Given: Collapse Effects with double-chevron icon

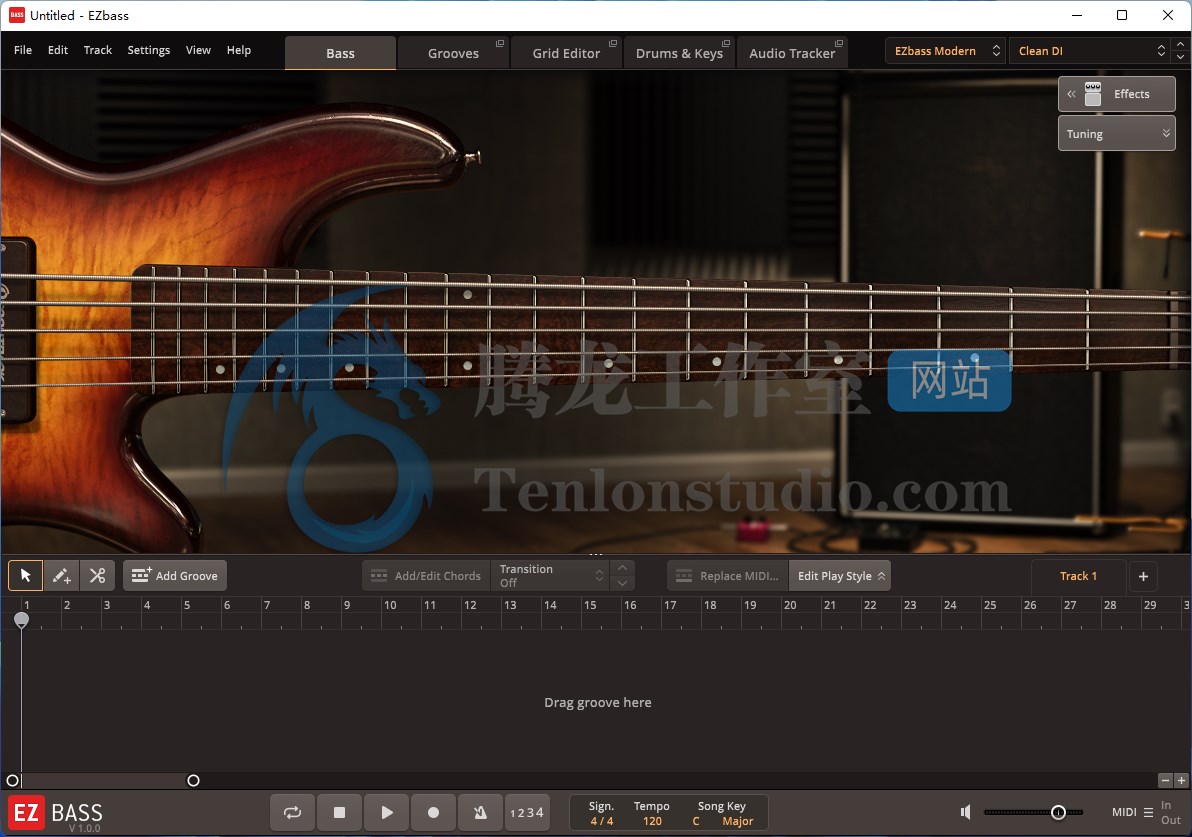Looking at the screenshot, I should pyautogui.click(x=1071, y=94).
